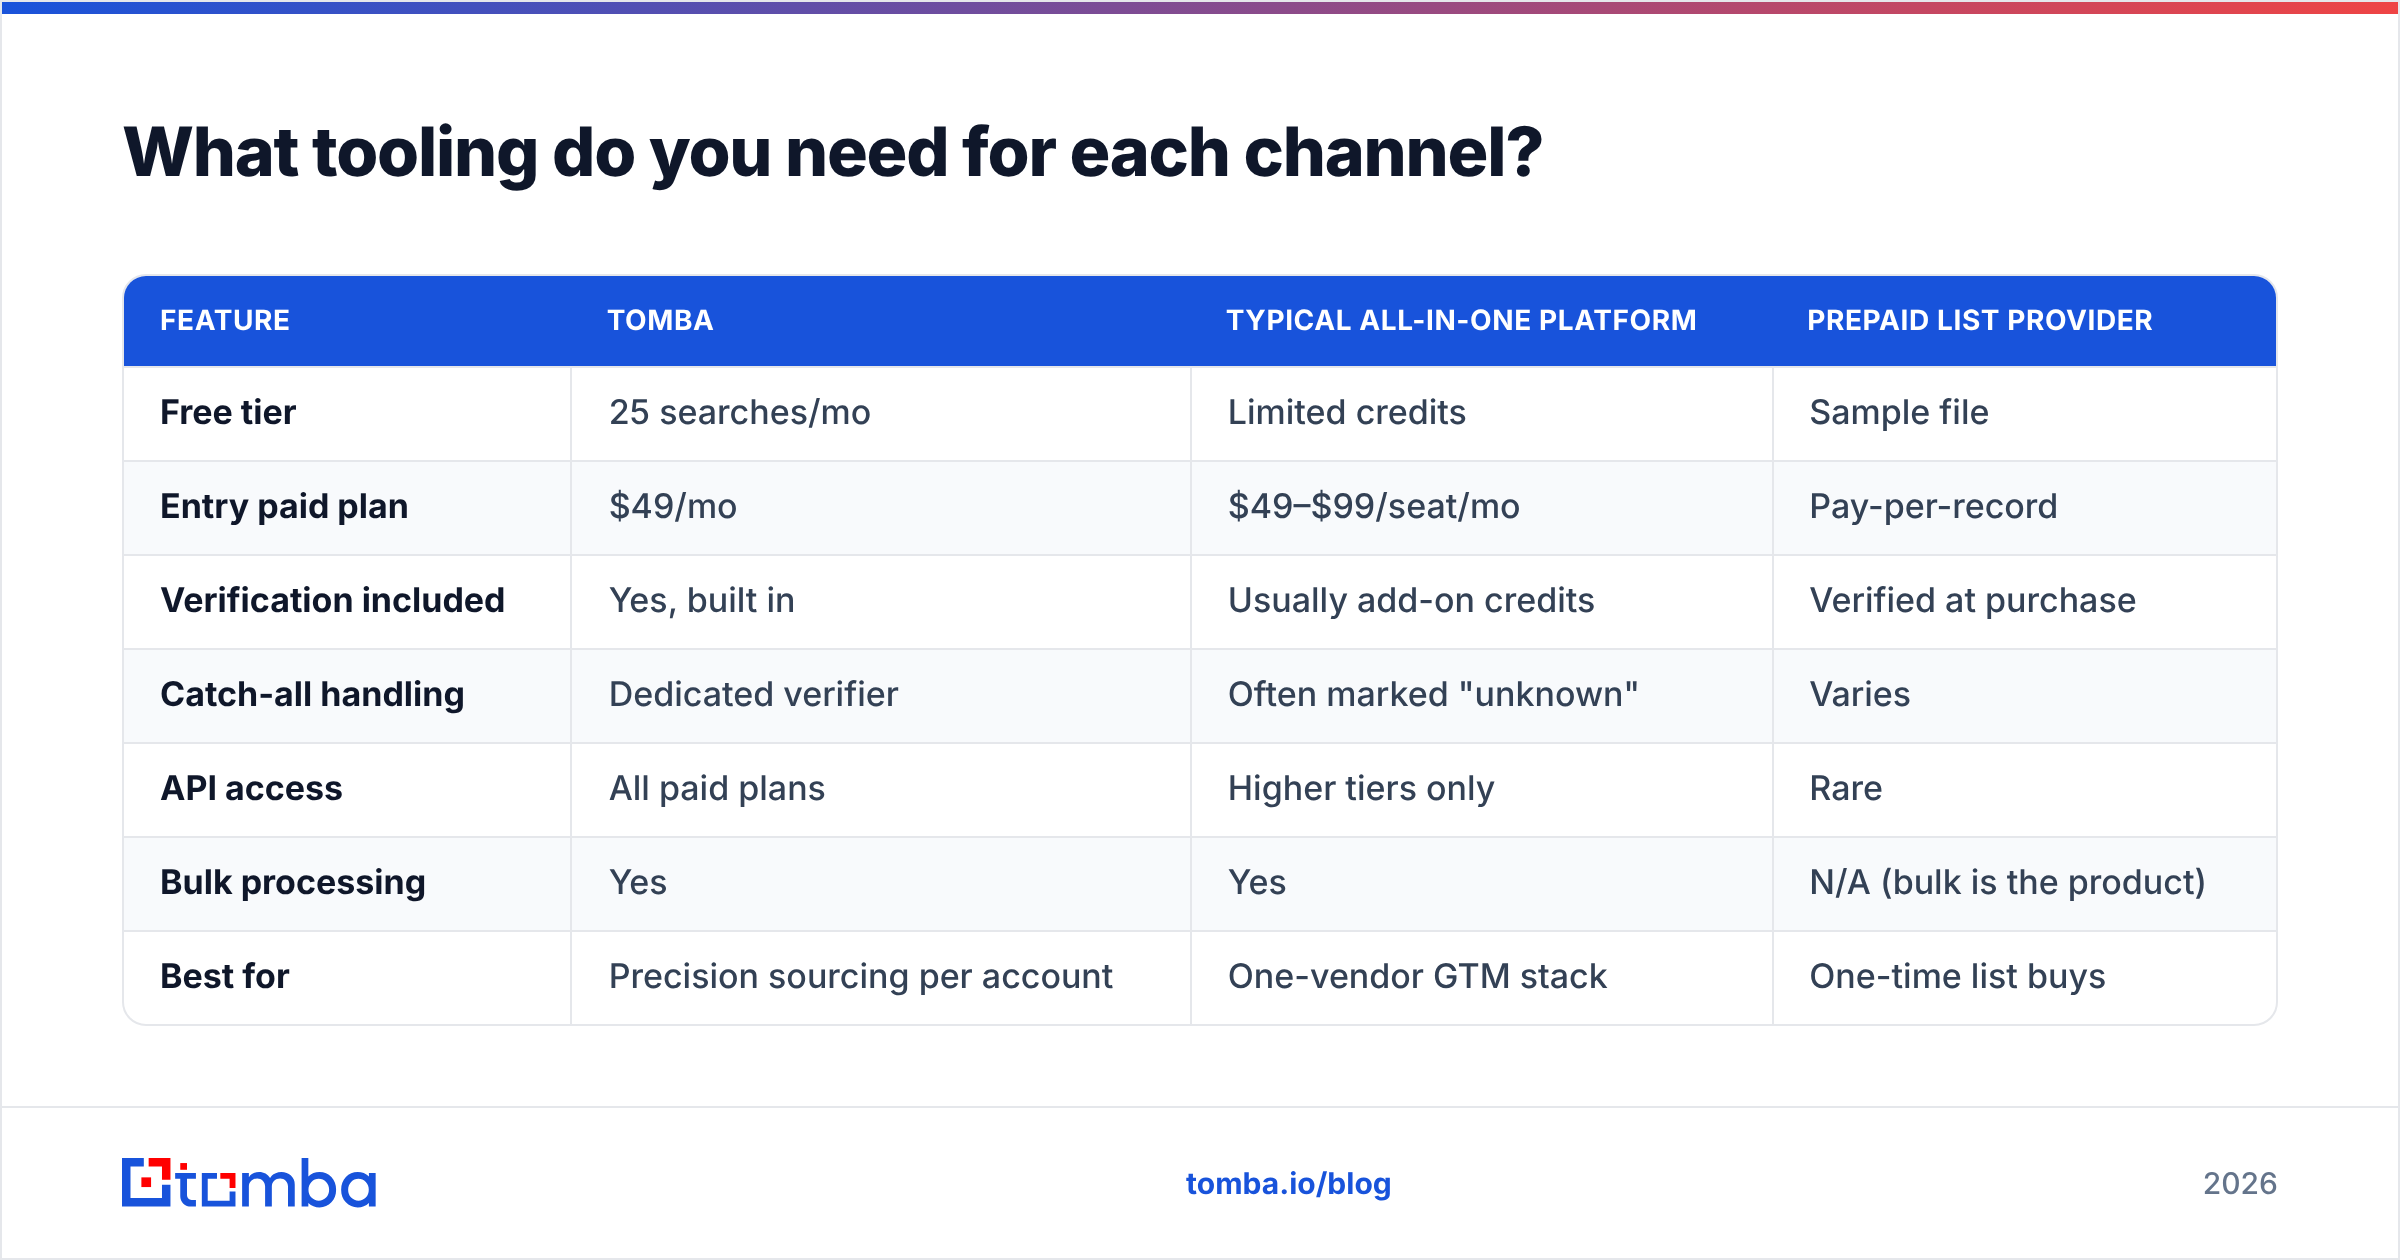Click the 2026 year label
2400x1260 pixels.
click(x=2240, y=1184)
